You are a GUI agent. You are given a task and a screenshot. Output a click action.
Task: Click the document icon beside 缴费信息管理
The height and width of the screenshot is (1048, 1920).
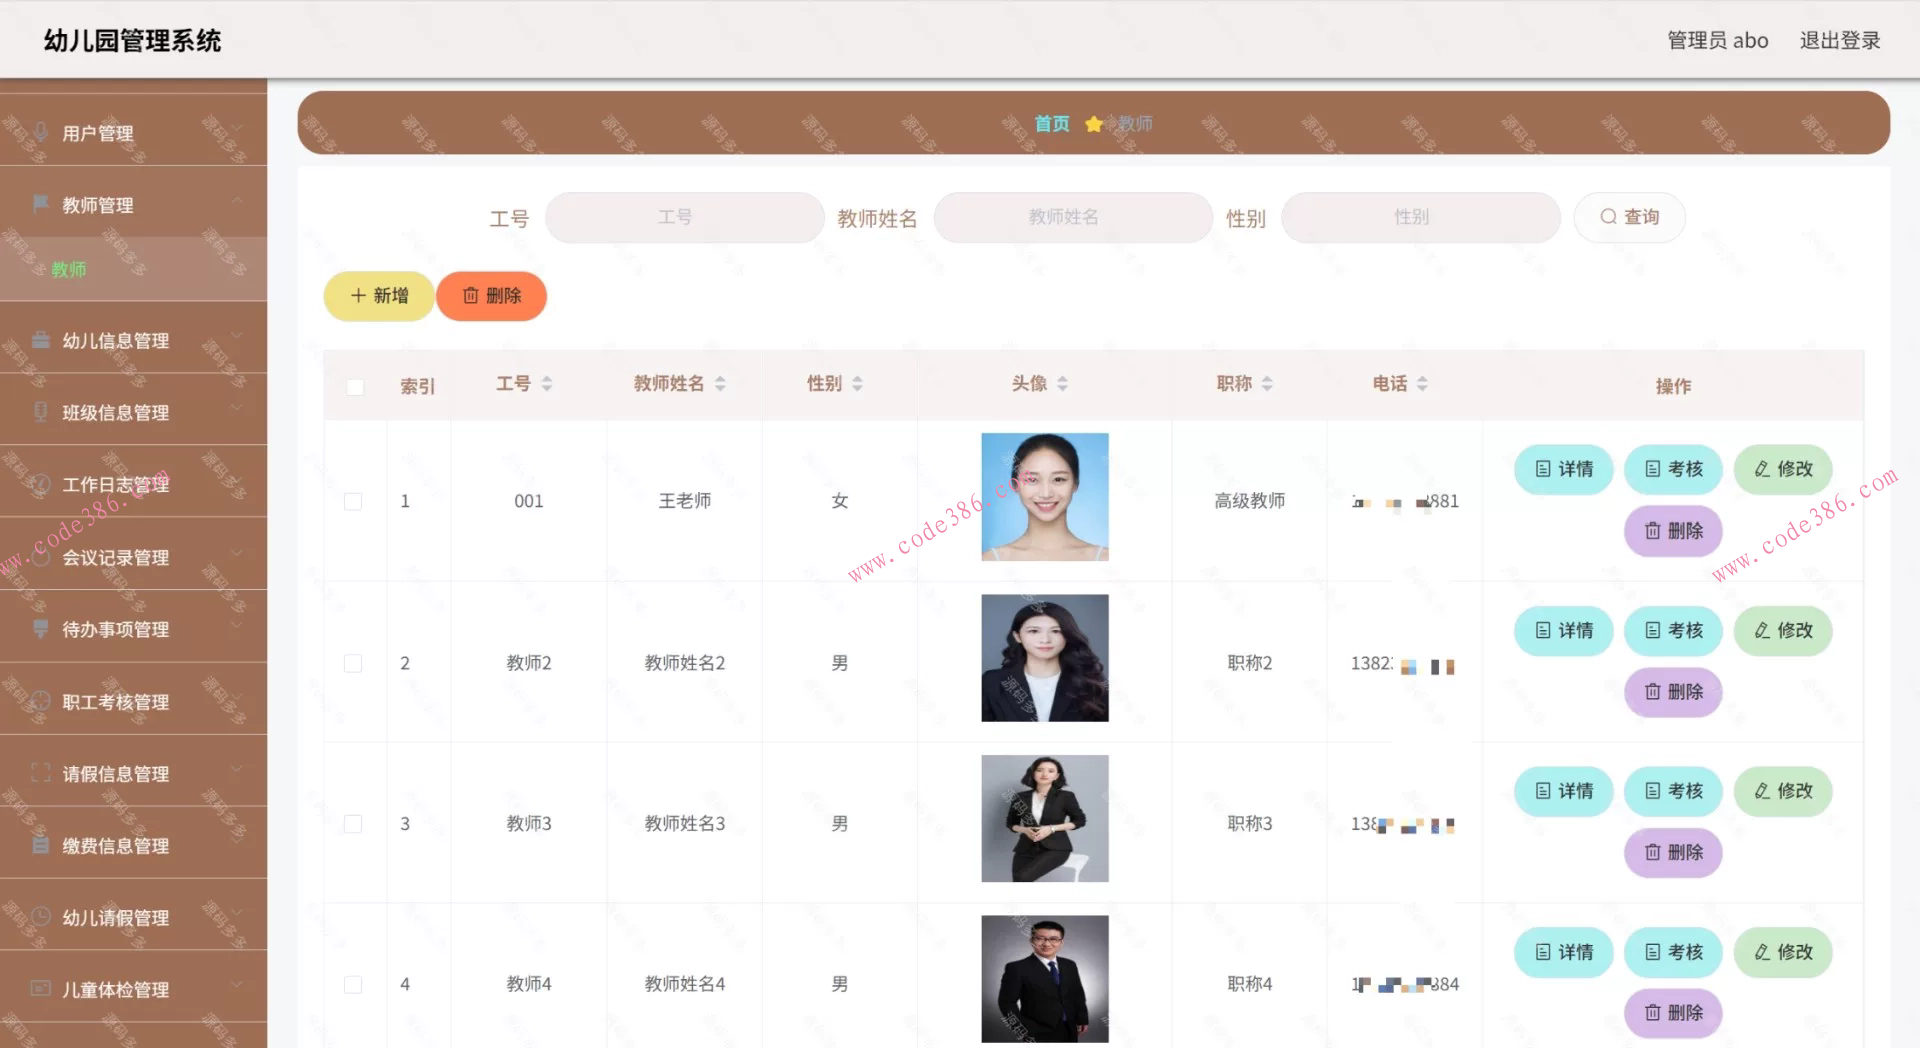click(x=41, y=845)
